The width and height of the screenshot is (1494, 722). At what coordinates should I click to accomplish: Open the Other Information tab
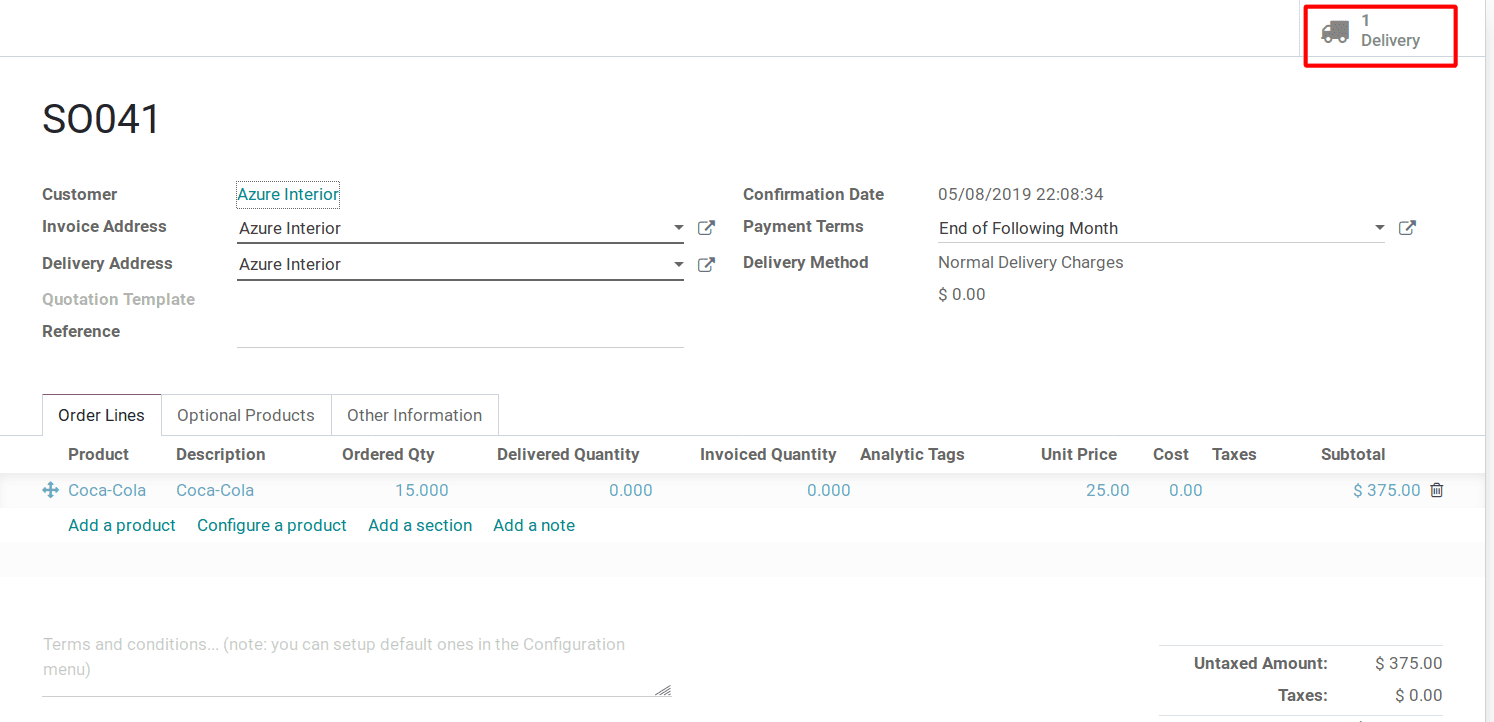[x=414, y=415]
